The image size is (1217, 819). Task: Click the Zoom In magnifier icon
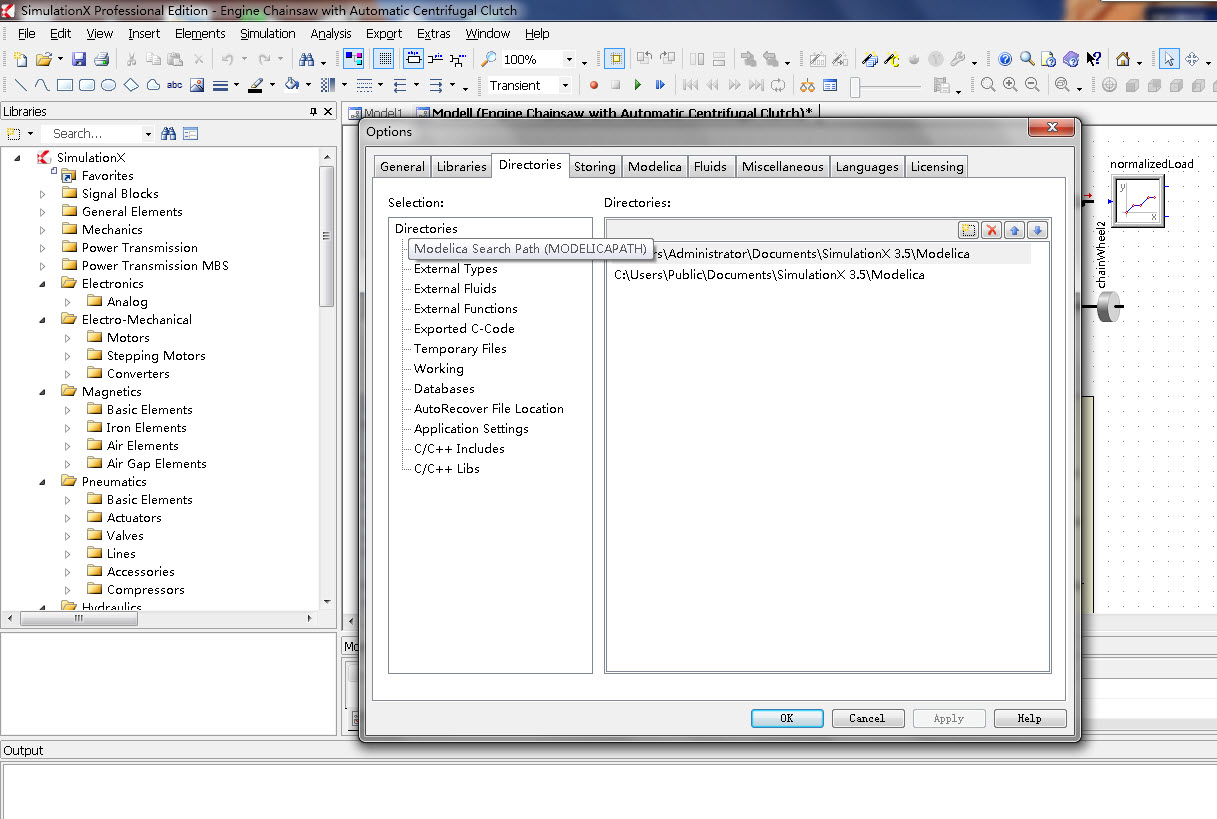pos(1010,85)
